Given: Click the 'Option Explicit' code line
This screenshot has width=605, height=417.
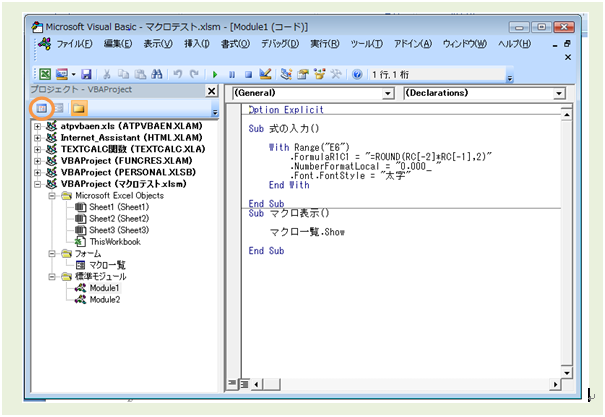Looking at the screenshot, I should 286,110.
